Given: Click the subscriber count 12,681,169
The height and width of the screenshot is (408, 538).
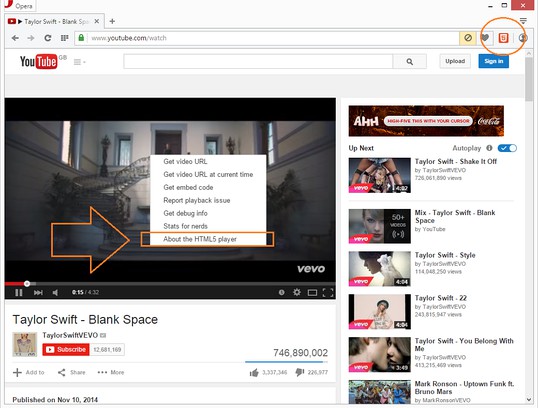Looking at the screenshot, I should point(107,349).
